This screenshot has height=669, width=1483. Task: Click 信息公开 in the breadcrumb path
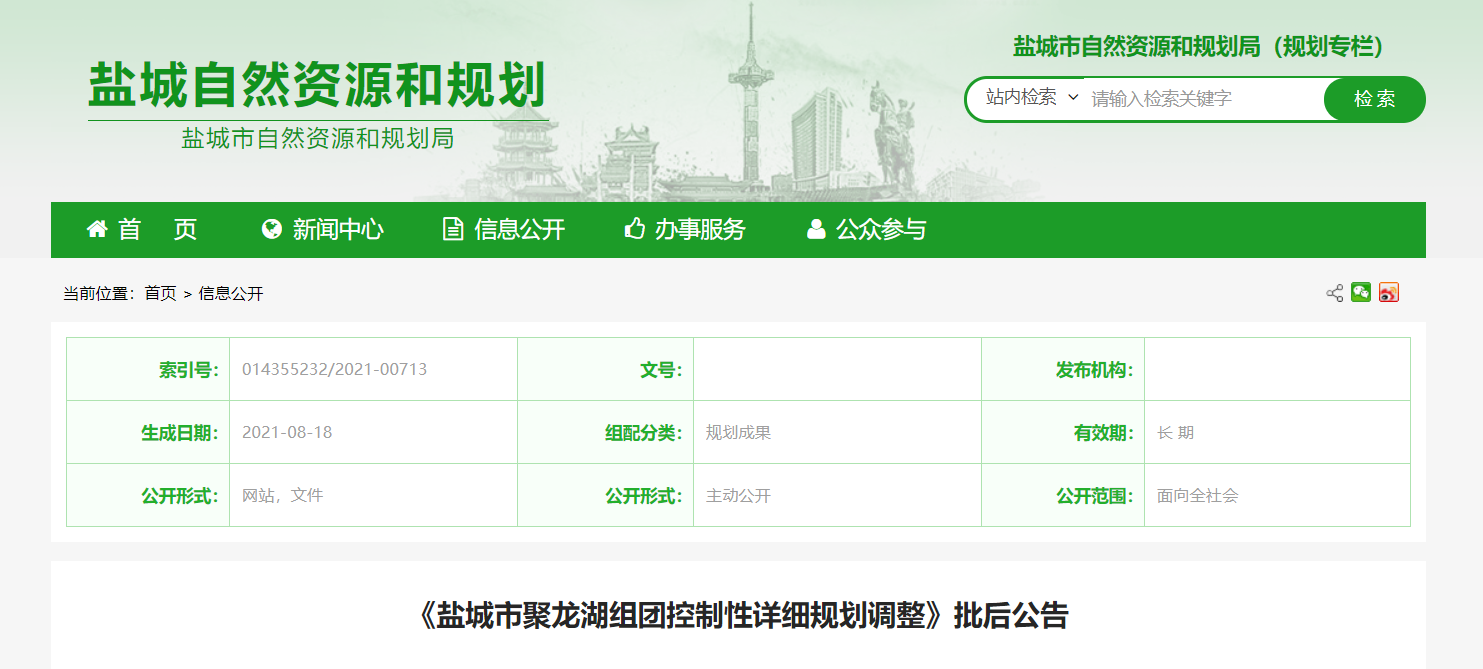pos(231,294)
